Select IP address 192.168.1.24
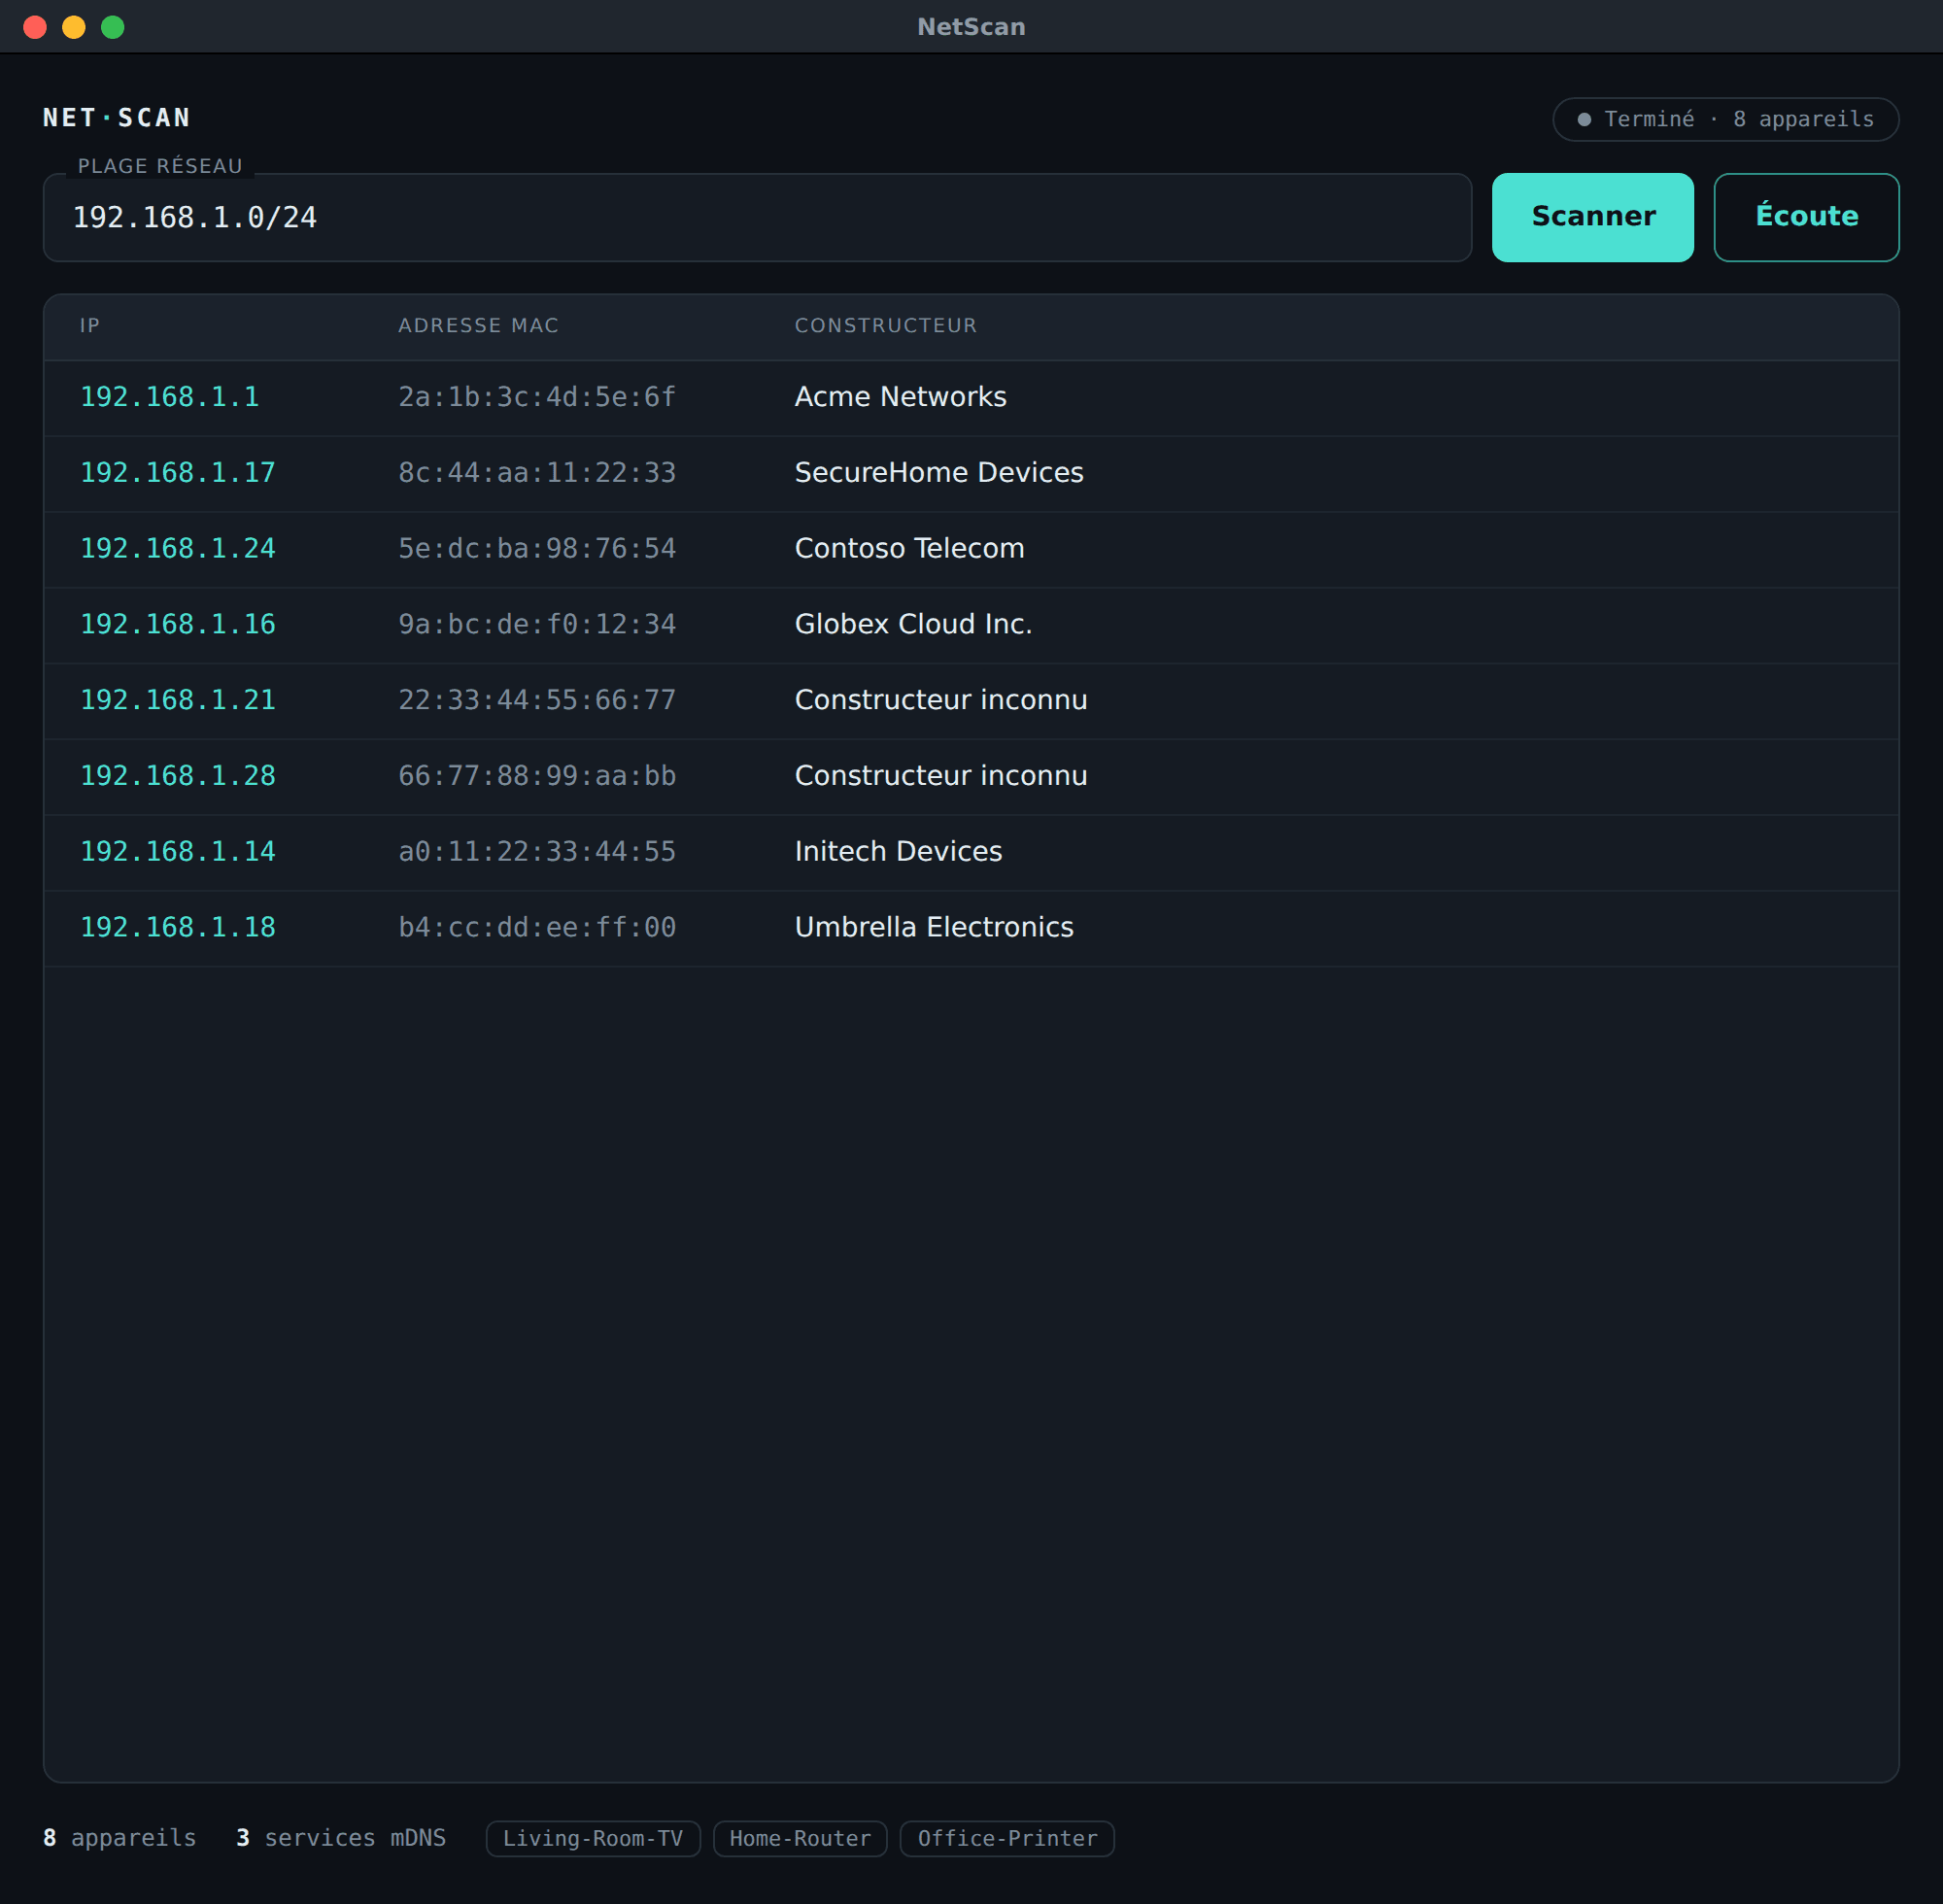 click(x=178, y=549)
